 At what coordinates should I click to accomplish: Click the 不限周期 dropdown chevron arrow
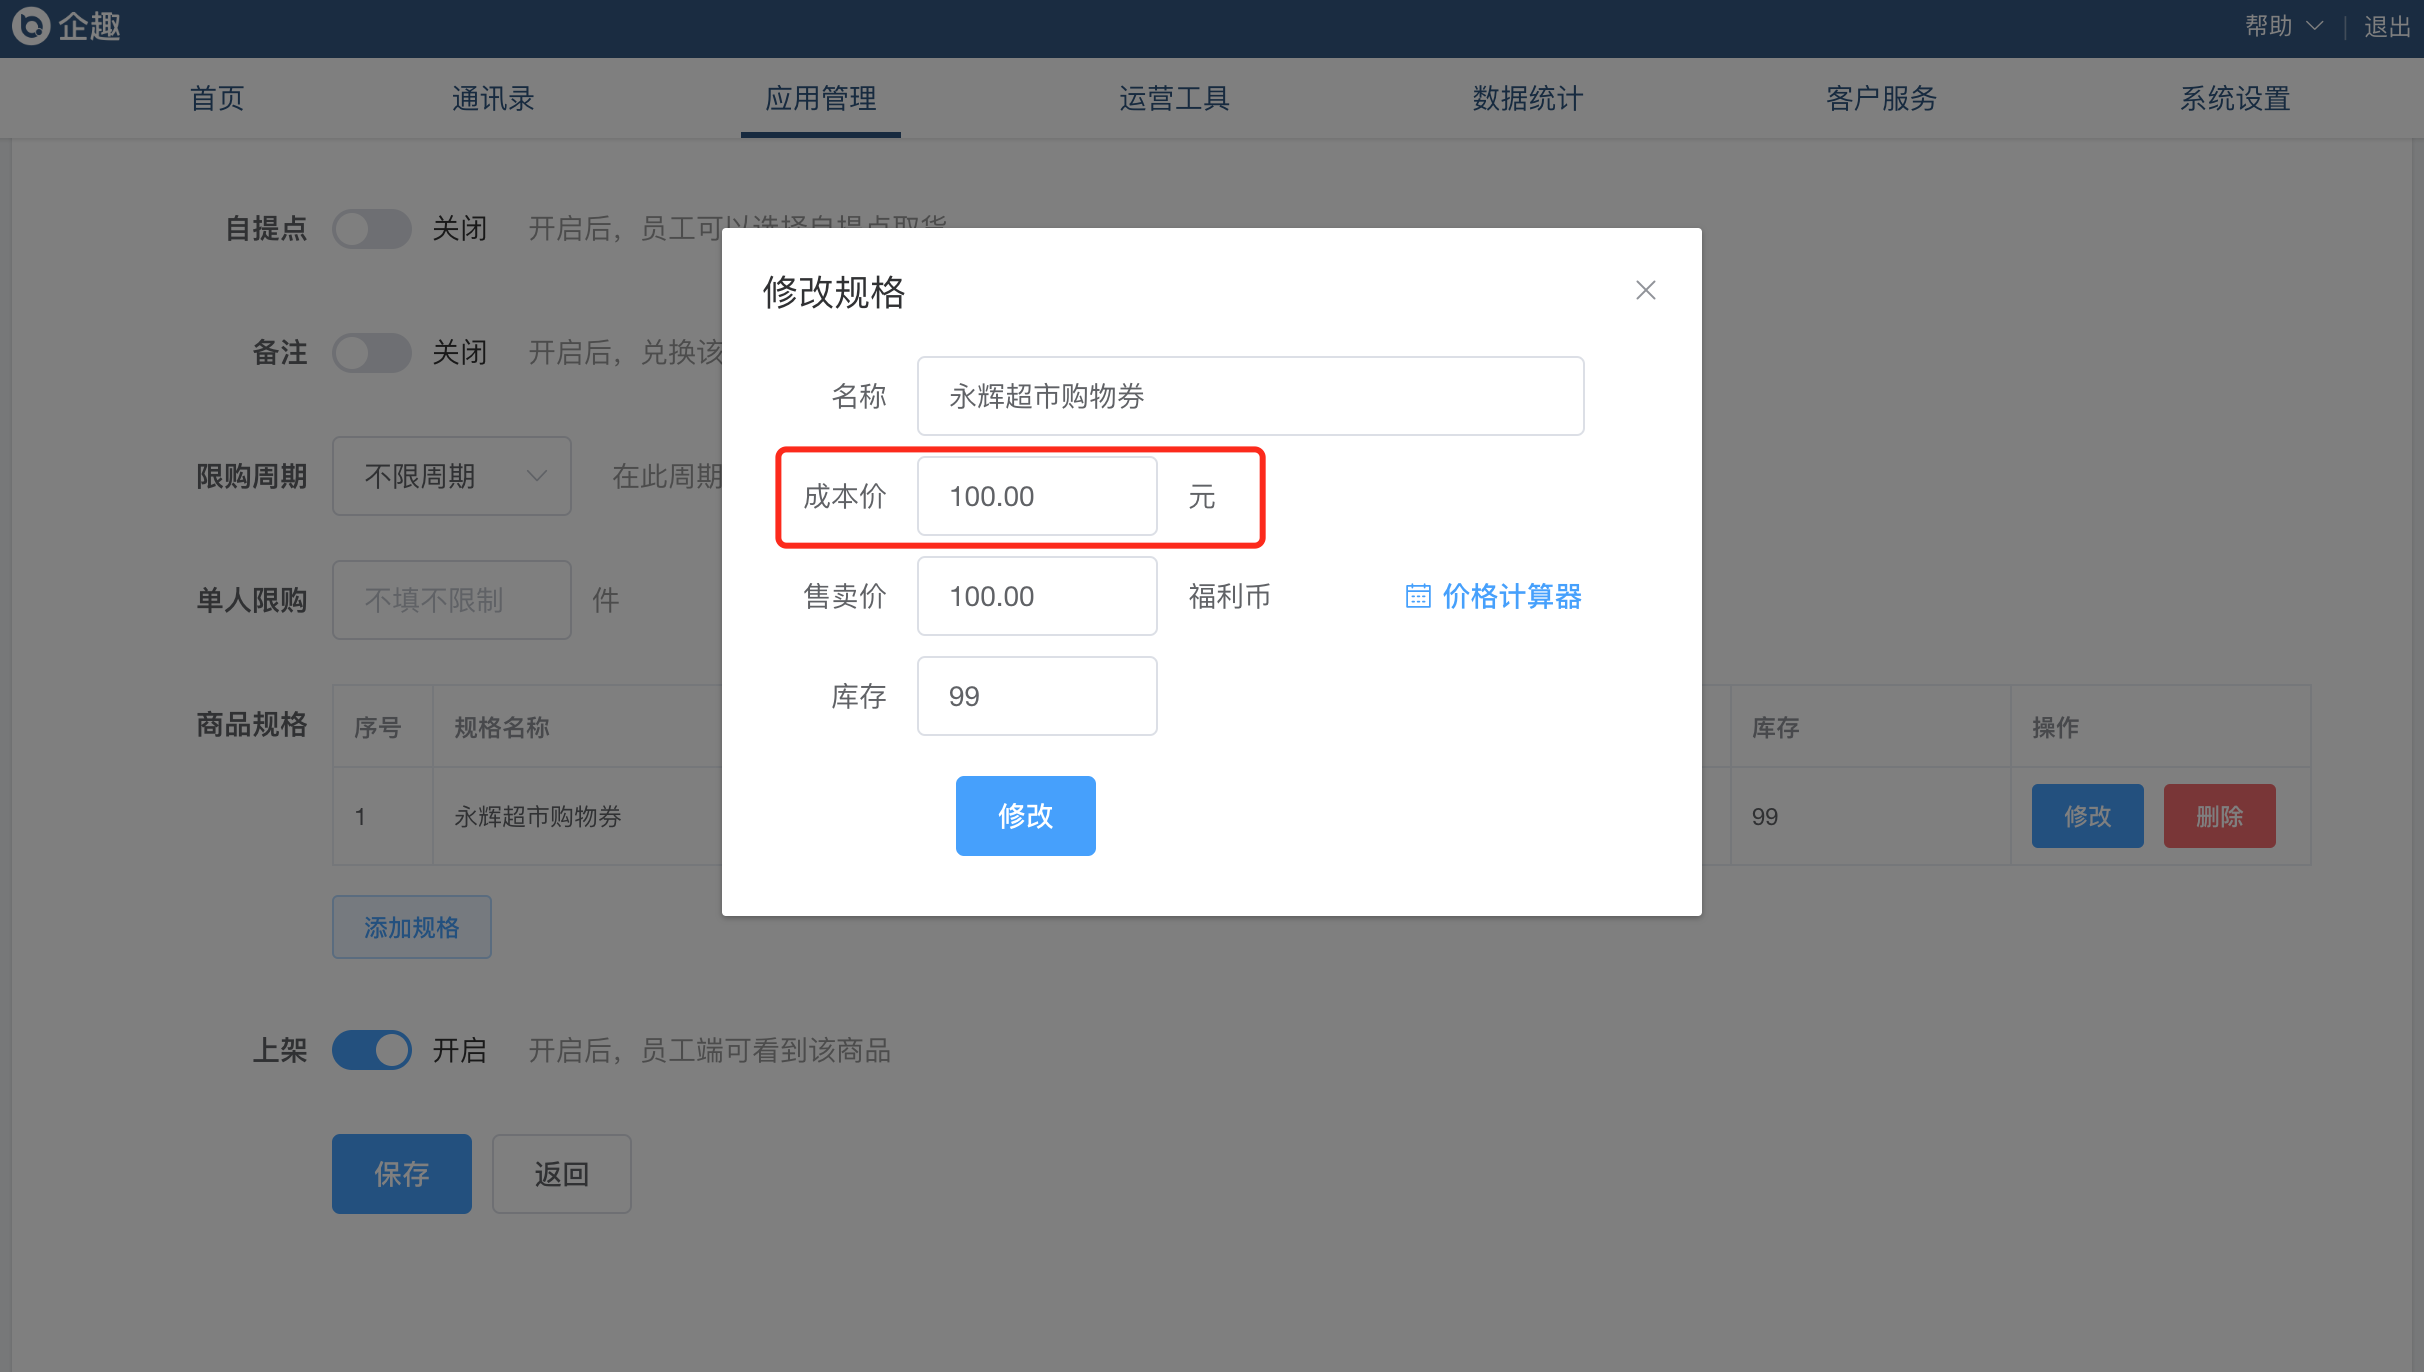click(x=537, y=476)
